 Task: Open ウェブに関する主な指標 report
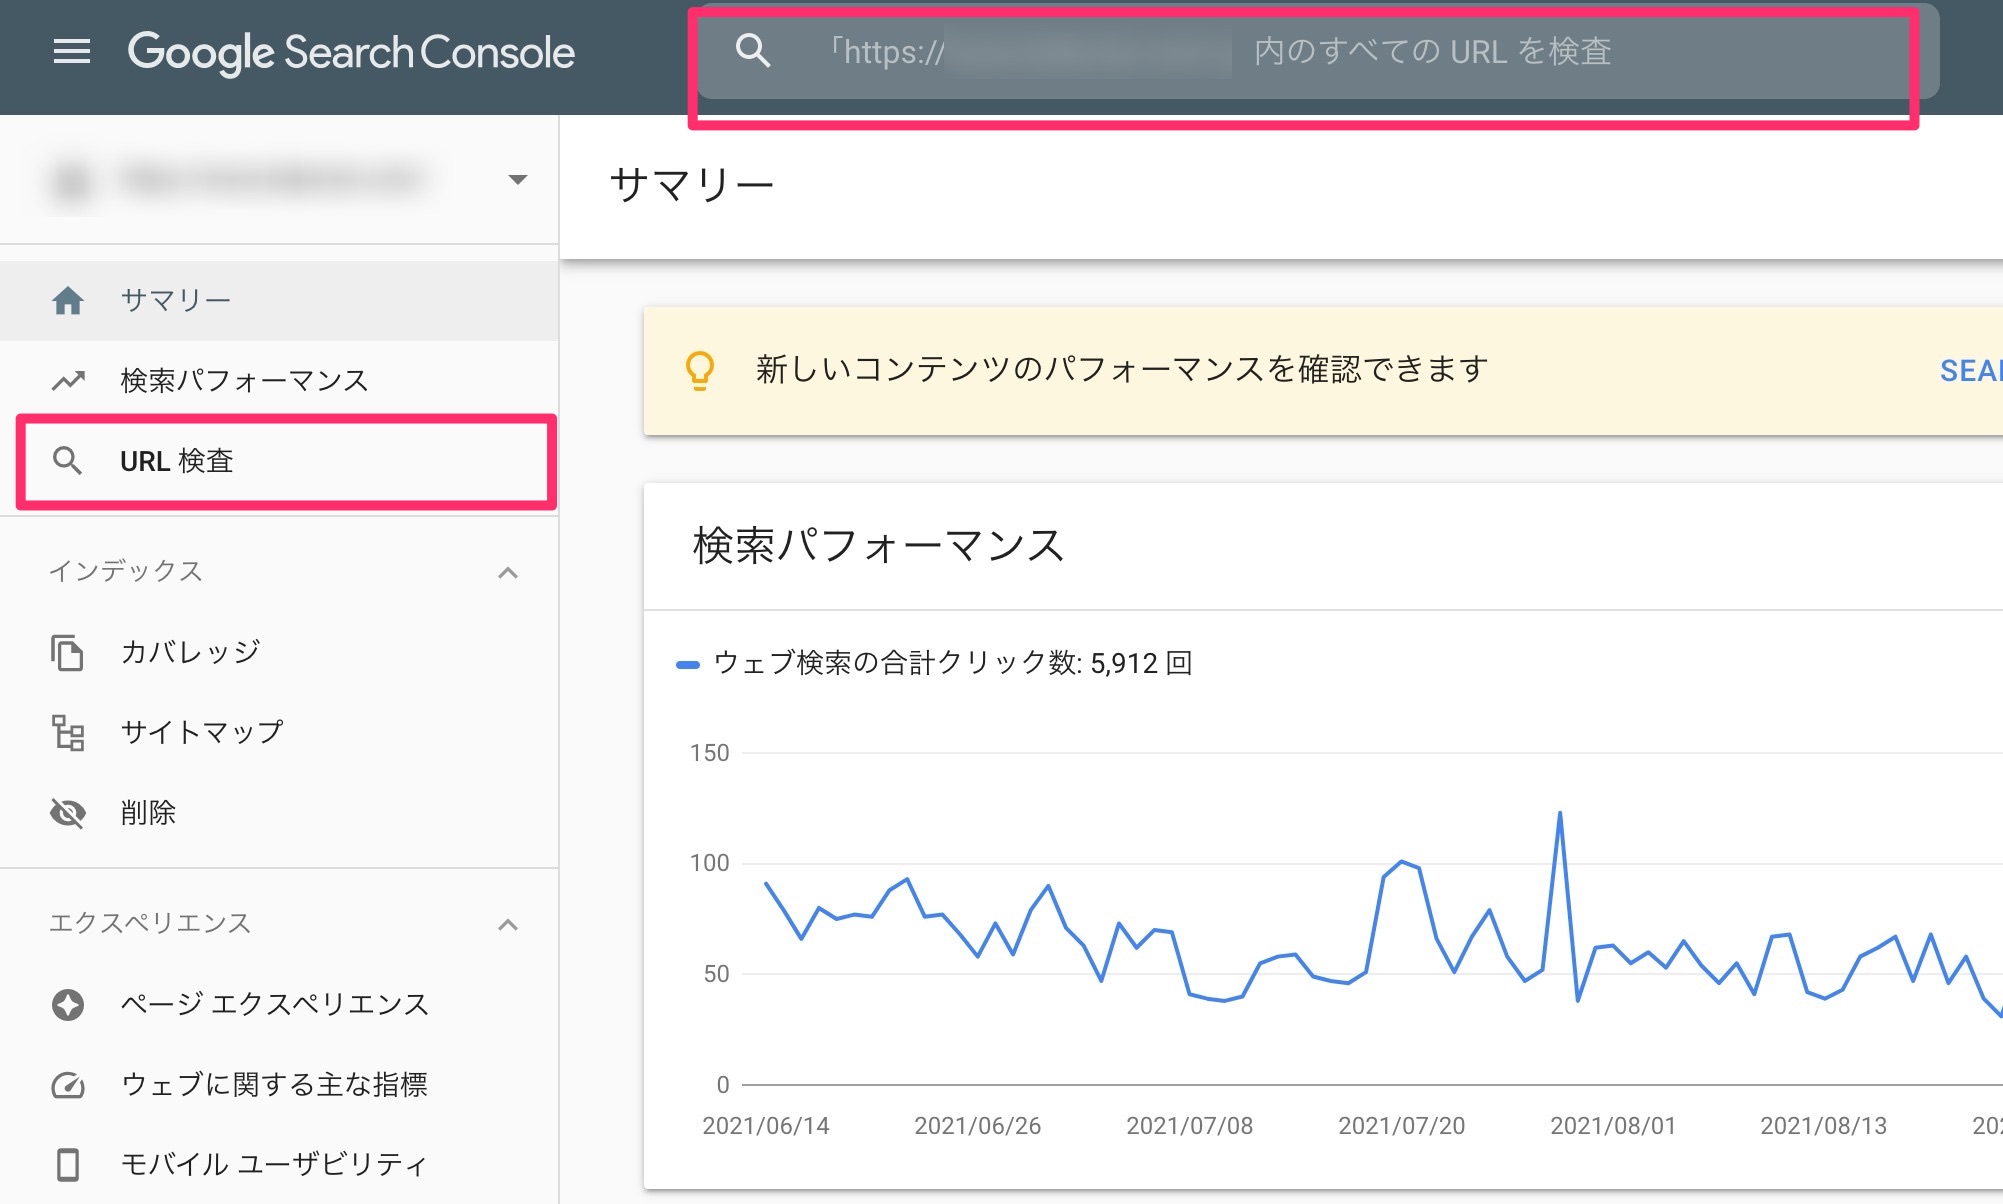point(279,1085)
